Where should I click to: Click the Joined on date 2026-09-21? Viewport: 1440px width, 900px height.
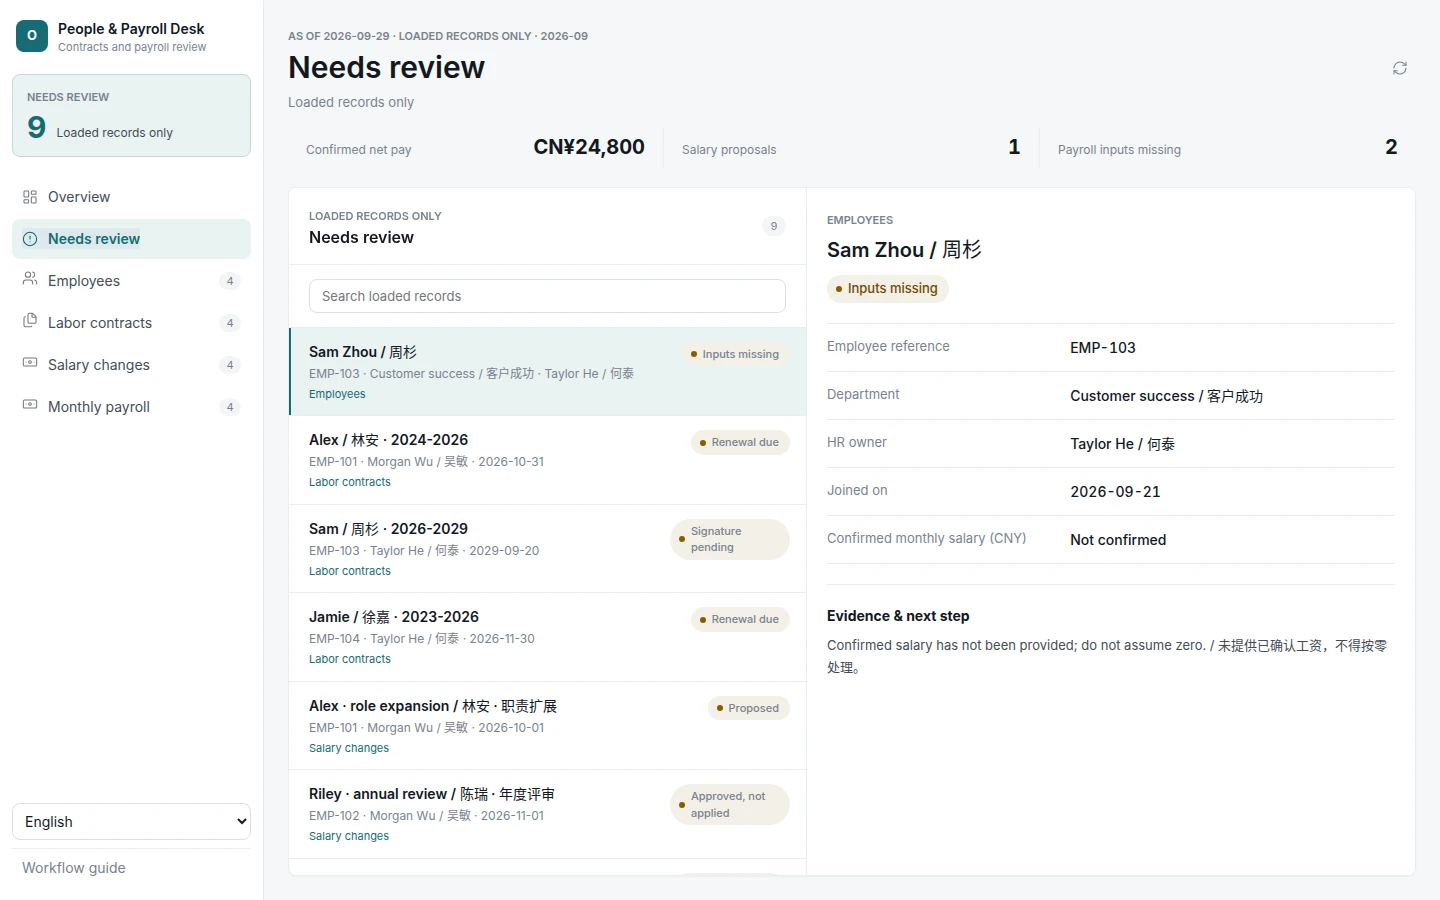click(1115, 492)
